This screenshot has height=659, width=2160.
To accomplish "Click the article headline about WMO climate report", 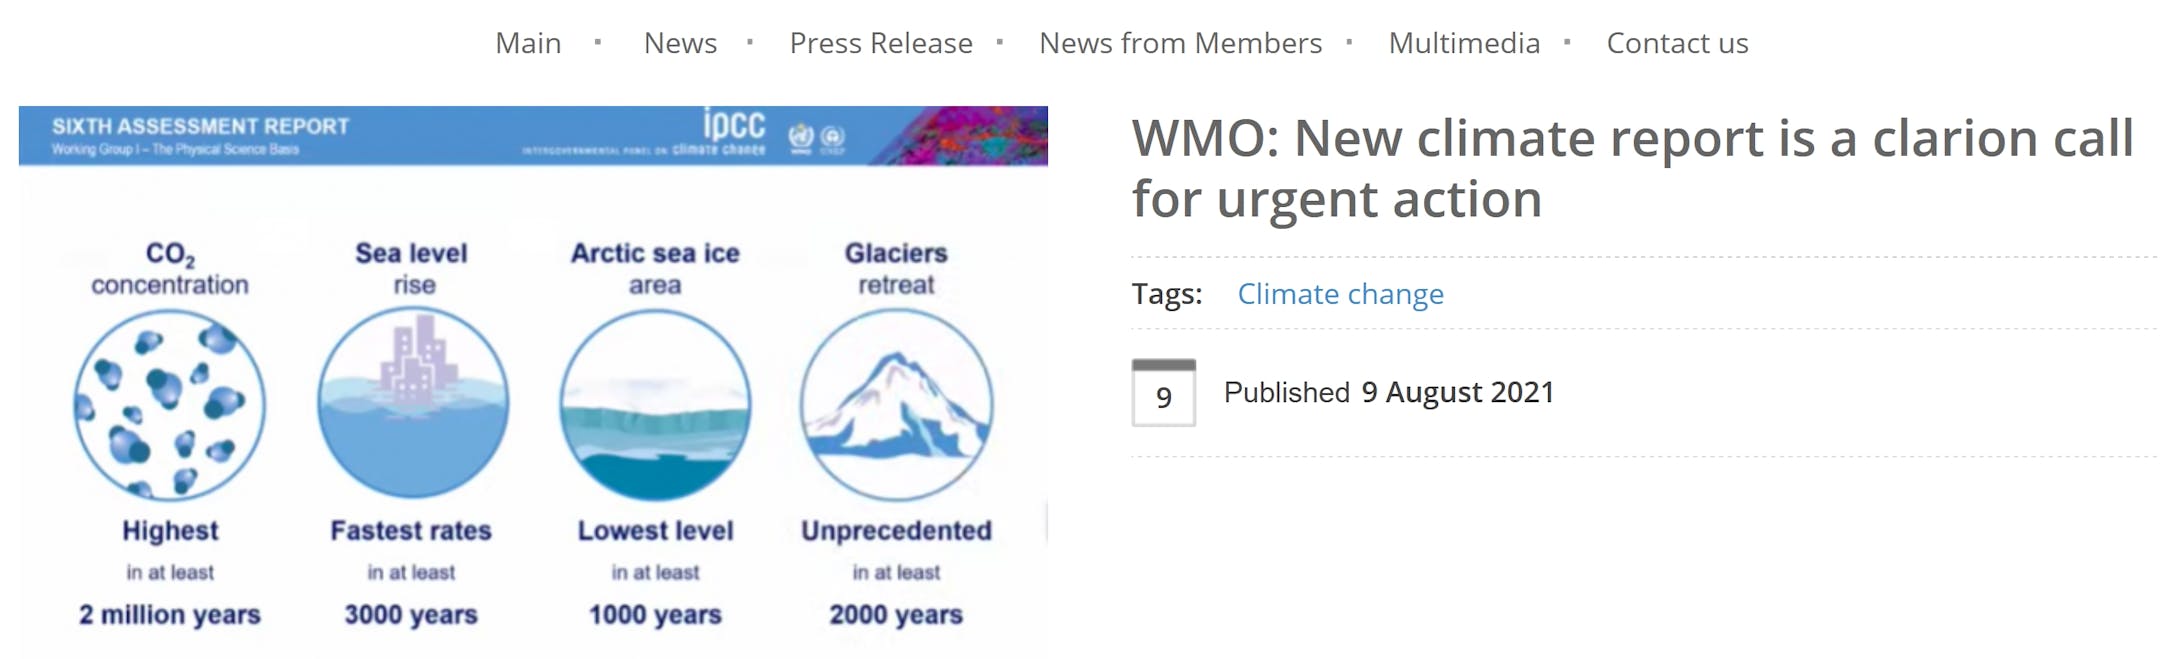I will tap(1630, 168).
